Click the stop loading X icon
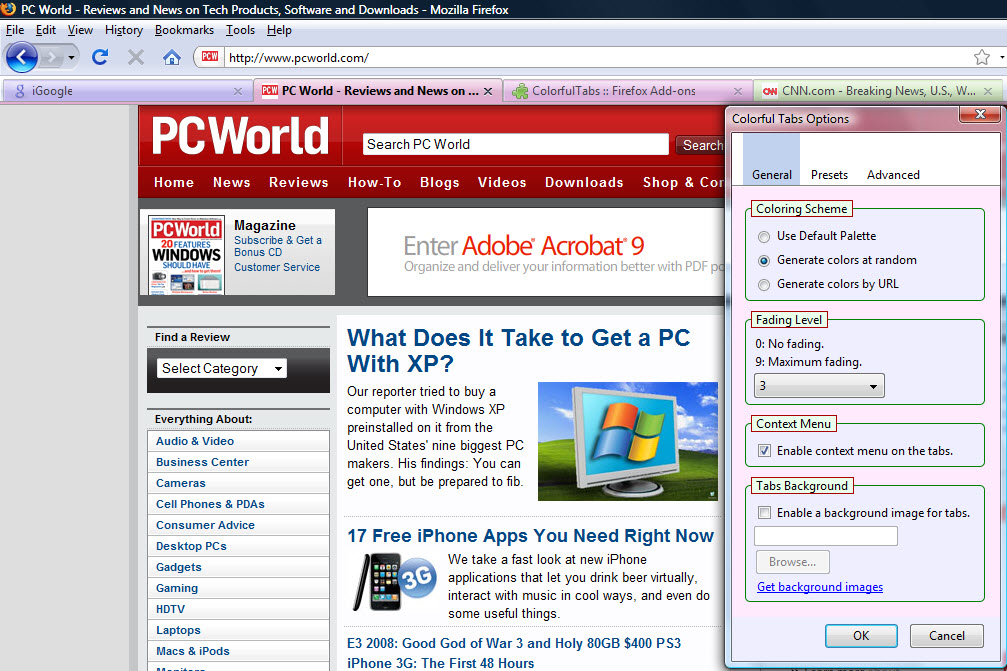This screenshot has height=671, width=1007. coord(136,57)
